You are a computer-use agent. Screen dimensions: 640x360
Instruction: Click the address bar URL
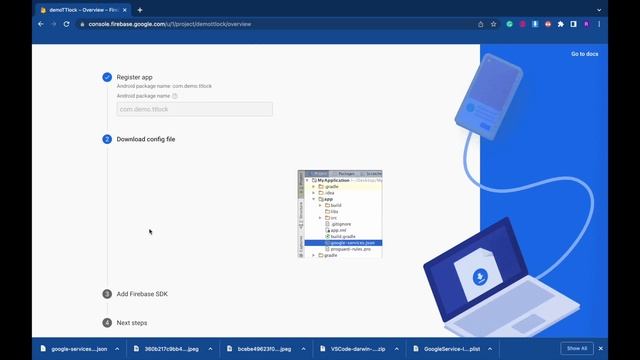[170, 24]
